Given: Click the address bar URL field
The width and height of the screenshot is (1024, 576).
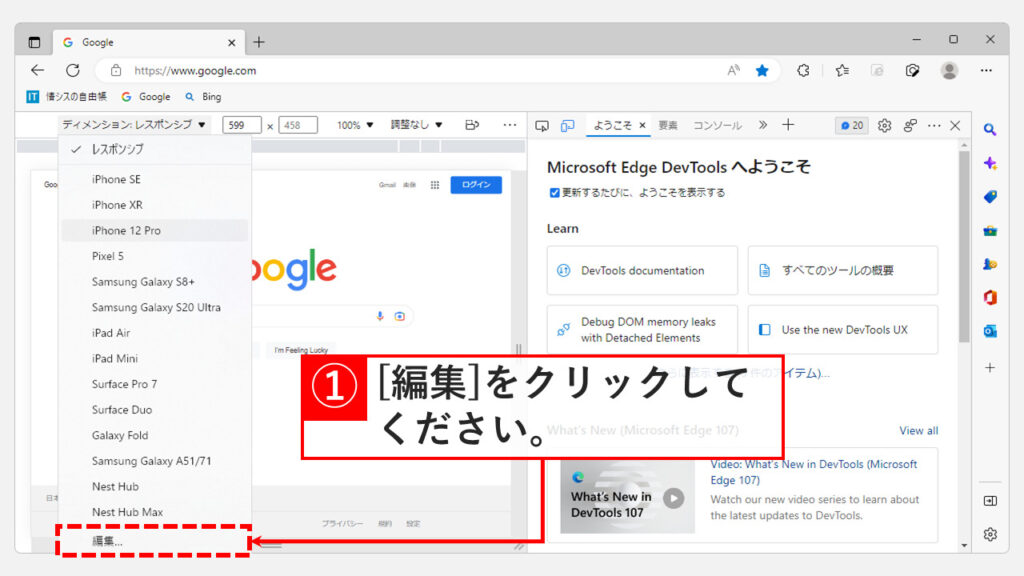Looking at the screenshot, I should coord(424,71).
